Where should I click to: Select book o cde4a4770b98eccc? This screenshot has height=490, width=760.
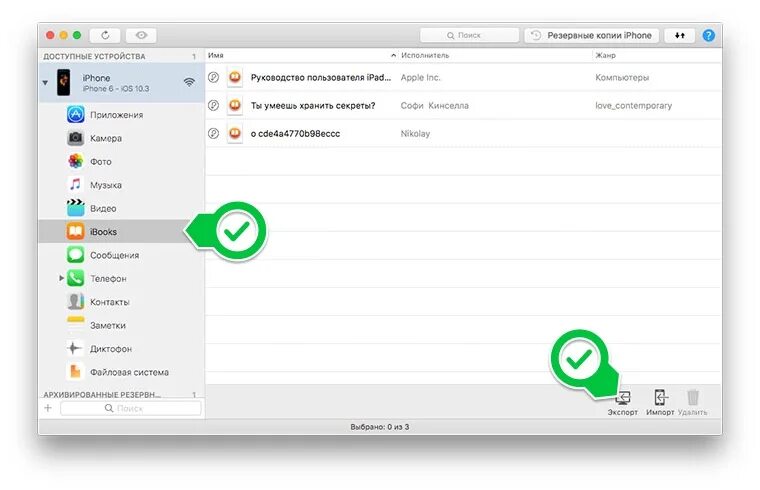tap(463, 133)
